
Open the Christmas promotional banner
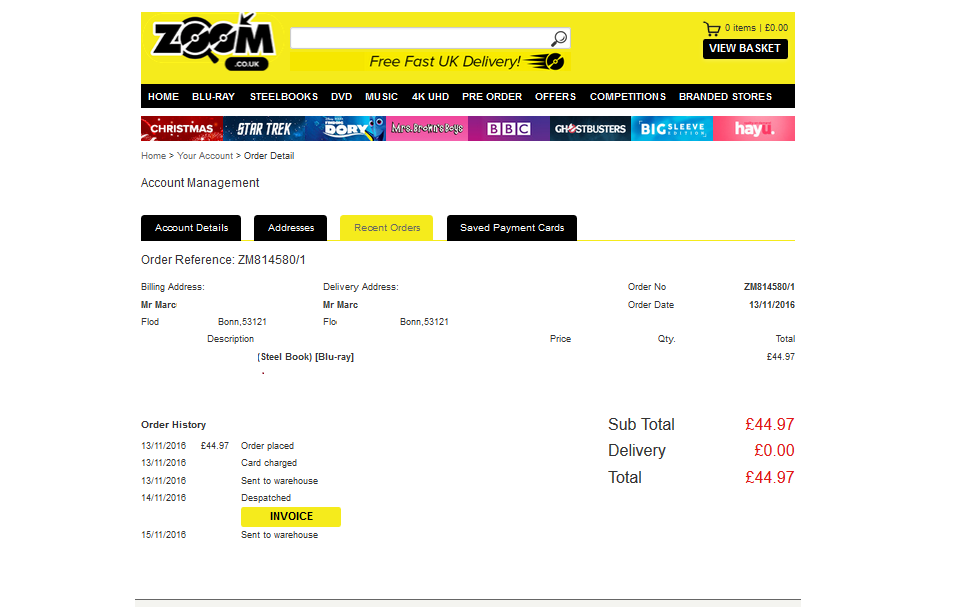182,129
